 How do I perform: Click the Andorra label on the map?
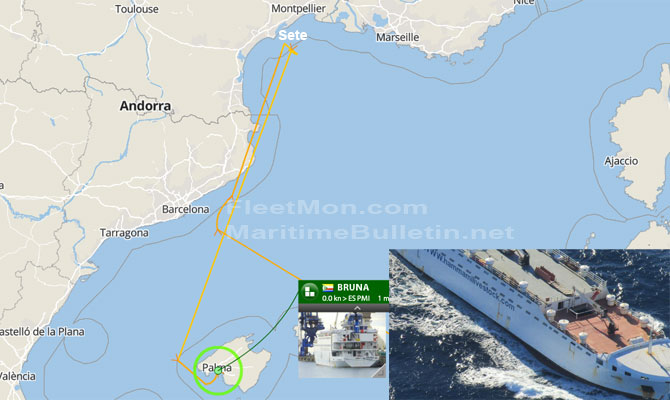[145, 106]
